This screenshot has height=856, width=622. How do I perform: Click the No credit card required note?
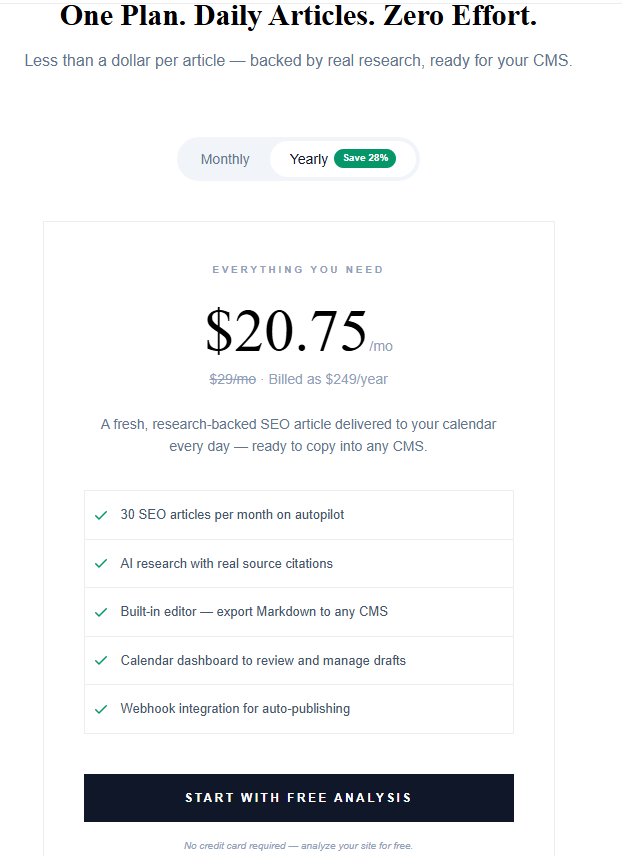pos(298,845)
